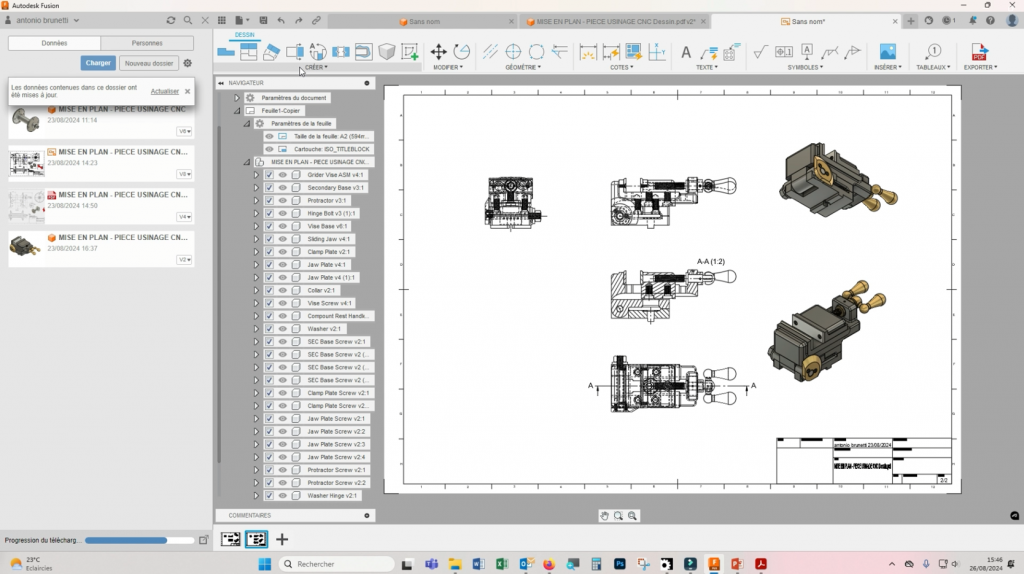Open the CRÉER menu

(316, 67)
